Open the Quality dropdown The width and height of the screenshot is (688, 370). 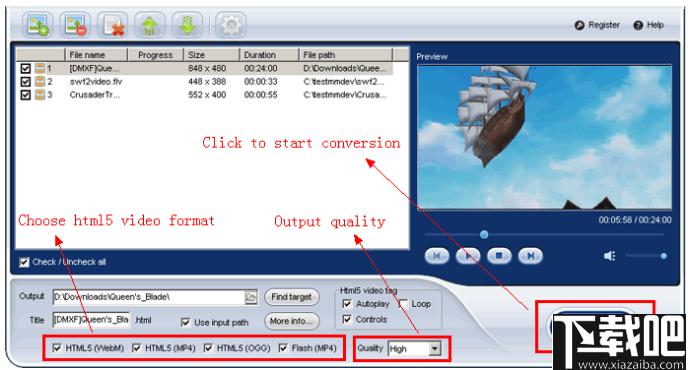[x=434, y=348]
